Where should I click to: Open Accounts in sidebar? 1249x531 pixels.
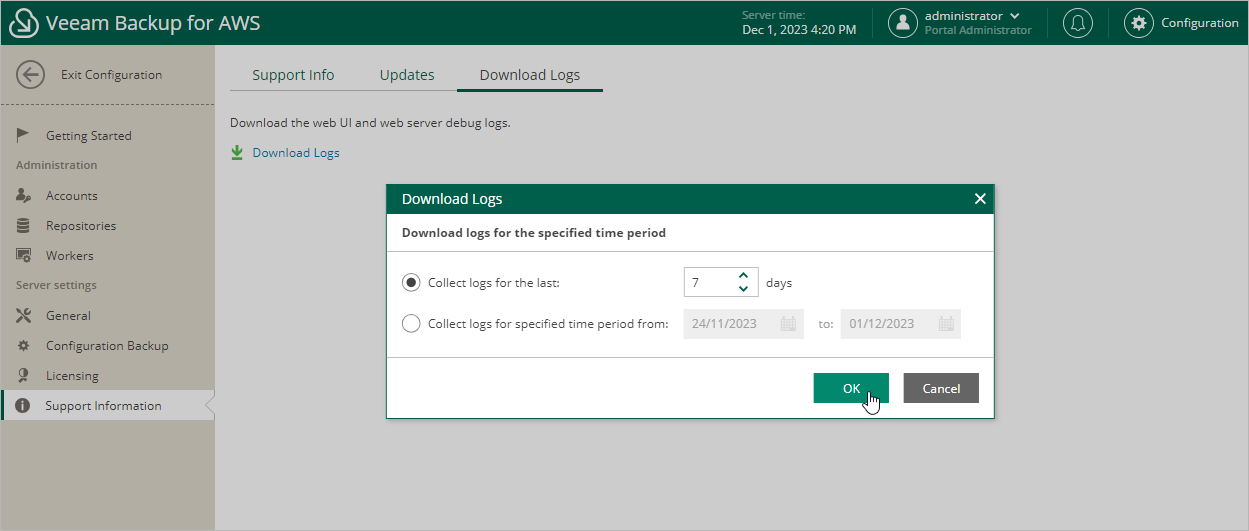tap(72, 196)
